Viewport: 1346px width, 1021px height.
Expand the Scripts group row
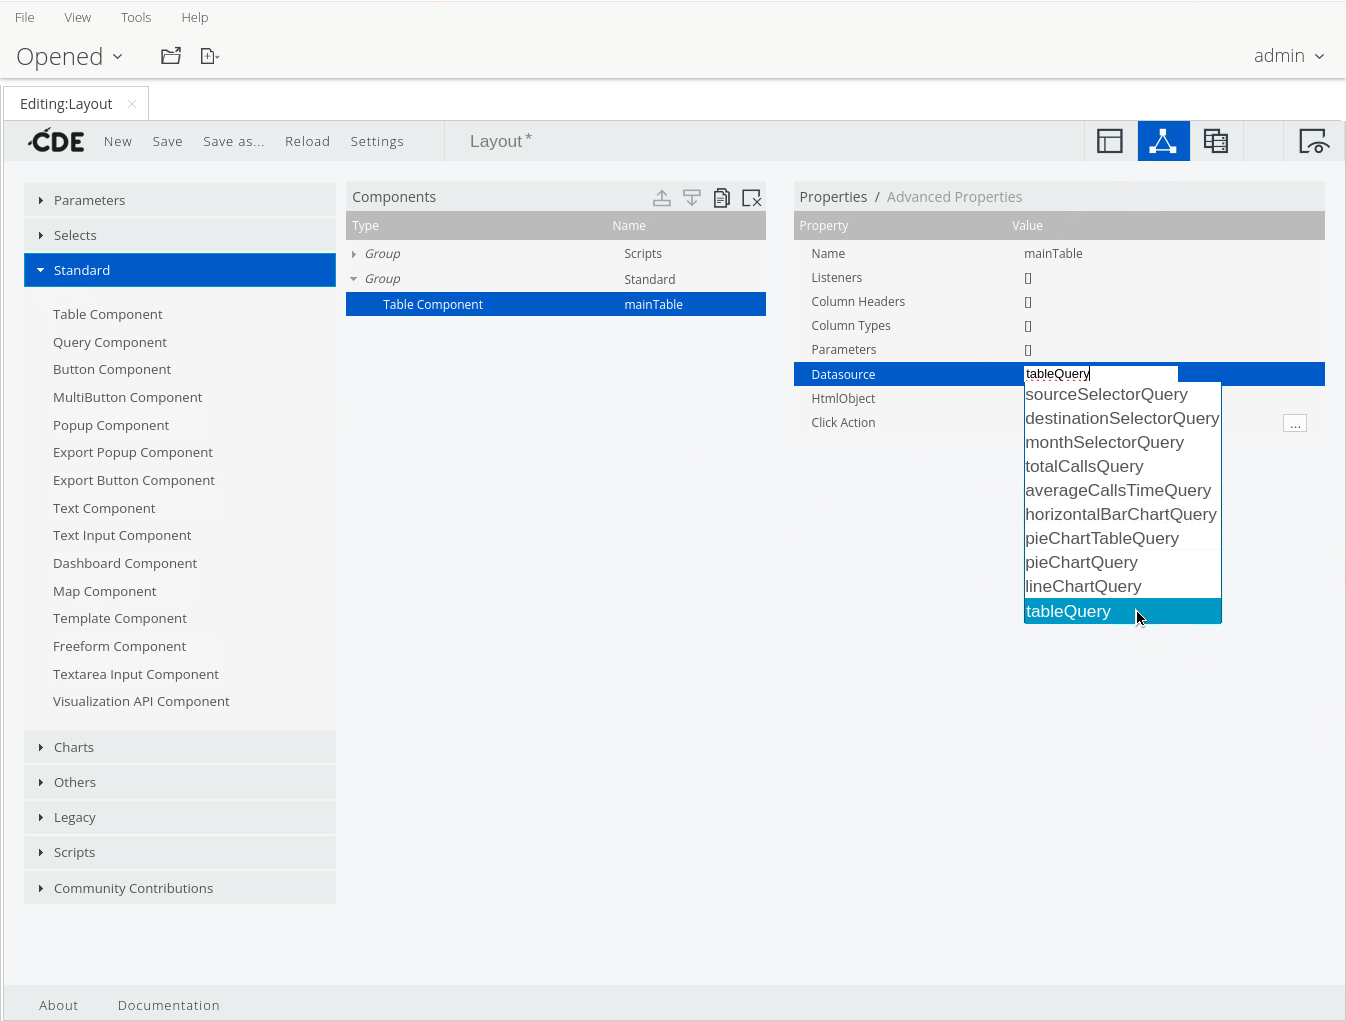point(354,254)
